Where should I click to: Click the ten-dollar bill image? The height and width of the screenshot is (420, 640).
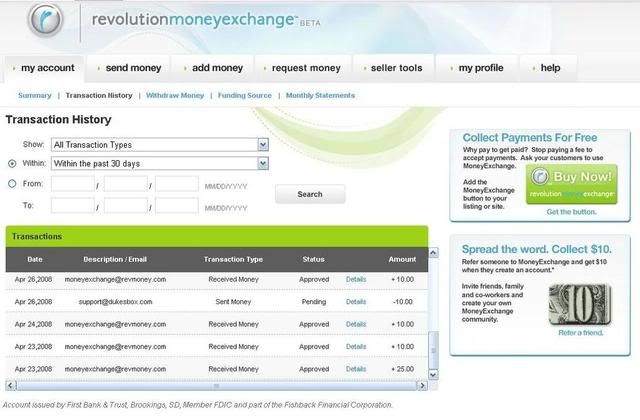click(x=580, y=304)
